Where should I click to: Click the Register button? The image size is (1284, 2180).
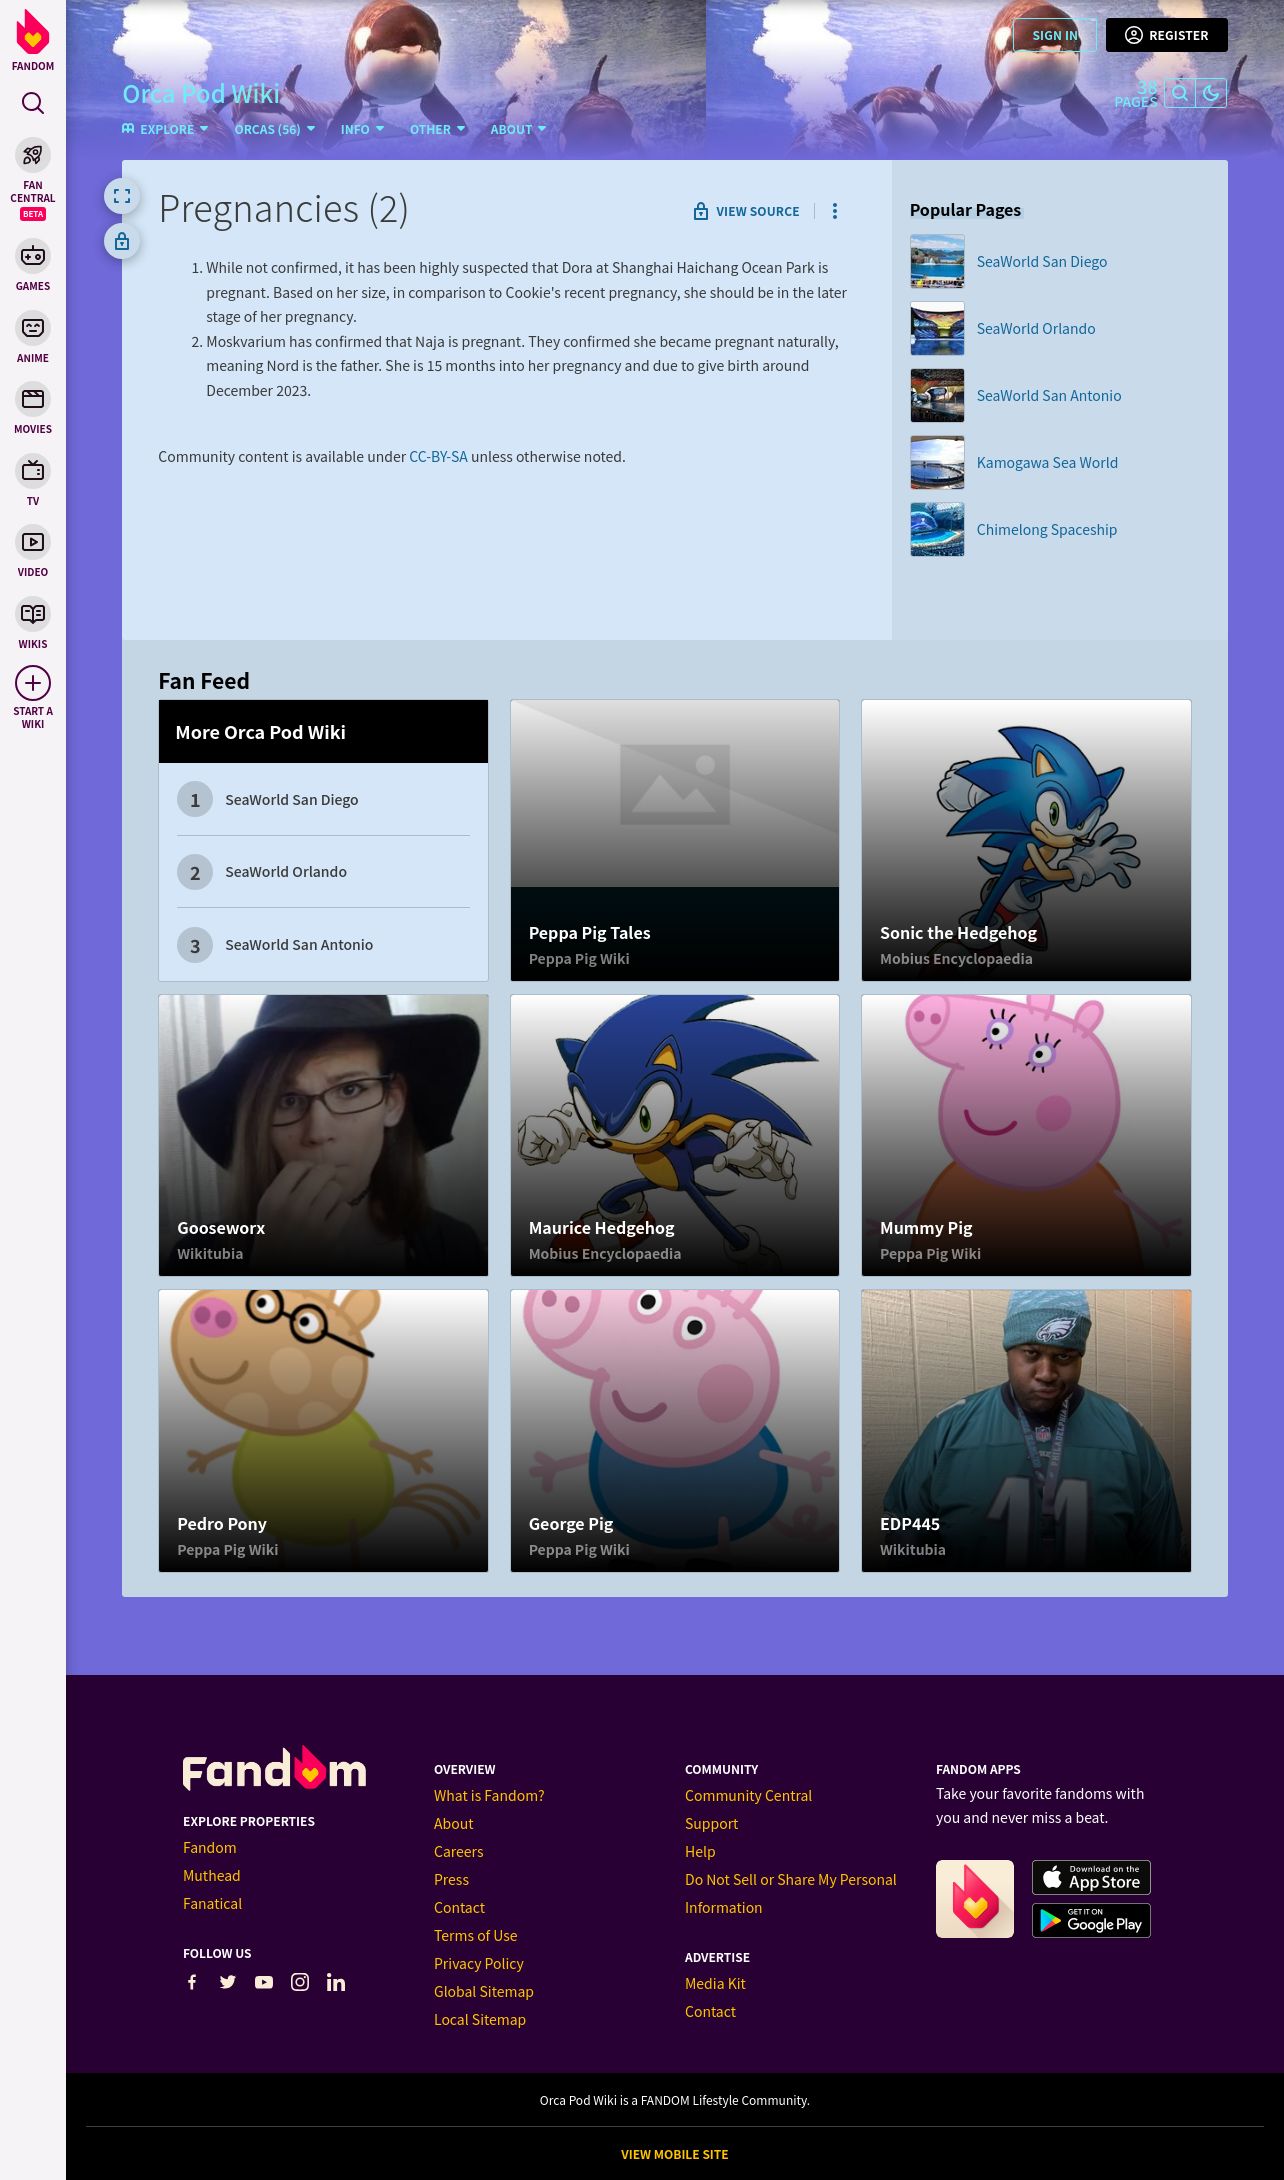[x=1166, y=35]
